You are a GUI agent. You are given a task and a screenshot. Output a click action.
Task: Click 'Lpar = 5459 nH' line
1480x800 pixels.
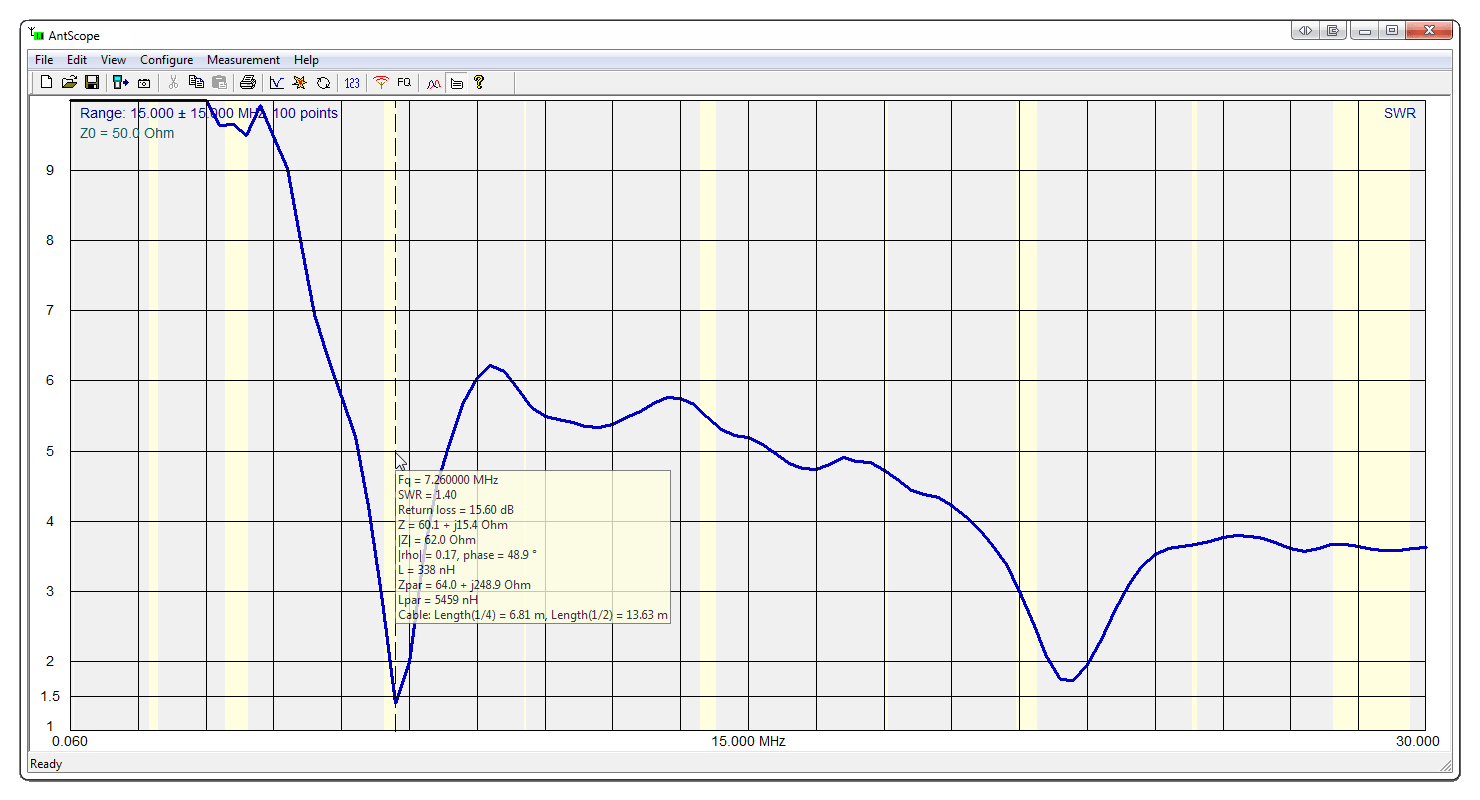[440, 600]
